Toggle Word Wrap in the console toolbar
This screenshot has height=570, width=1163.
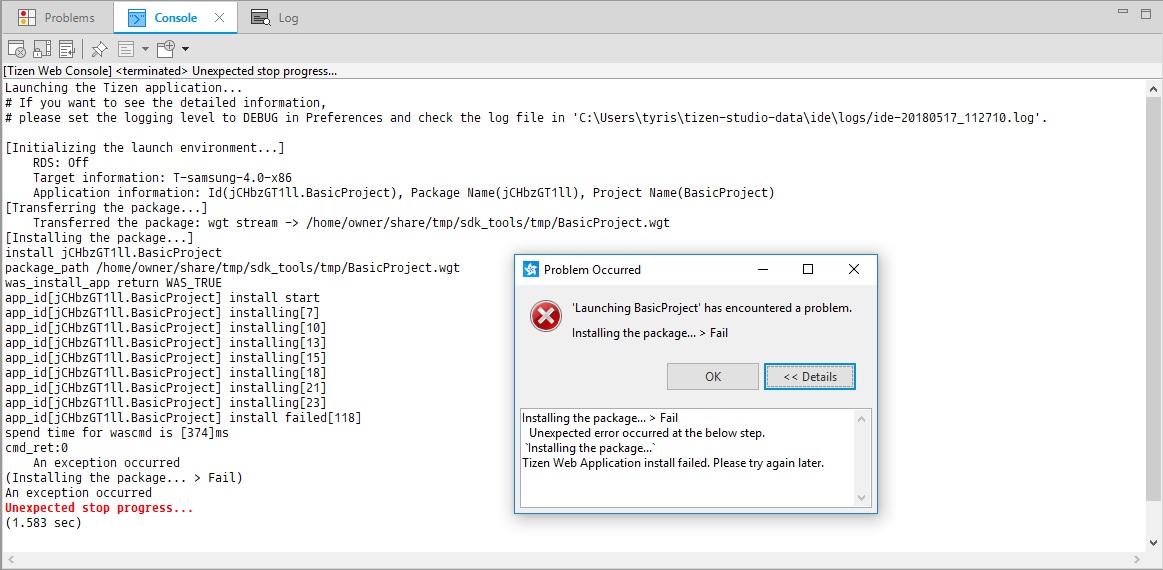pos(68,48)
